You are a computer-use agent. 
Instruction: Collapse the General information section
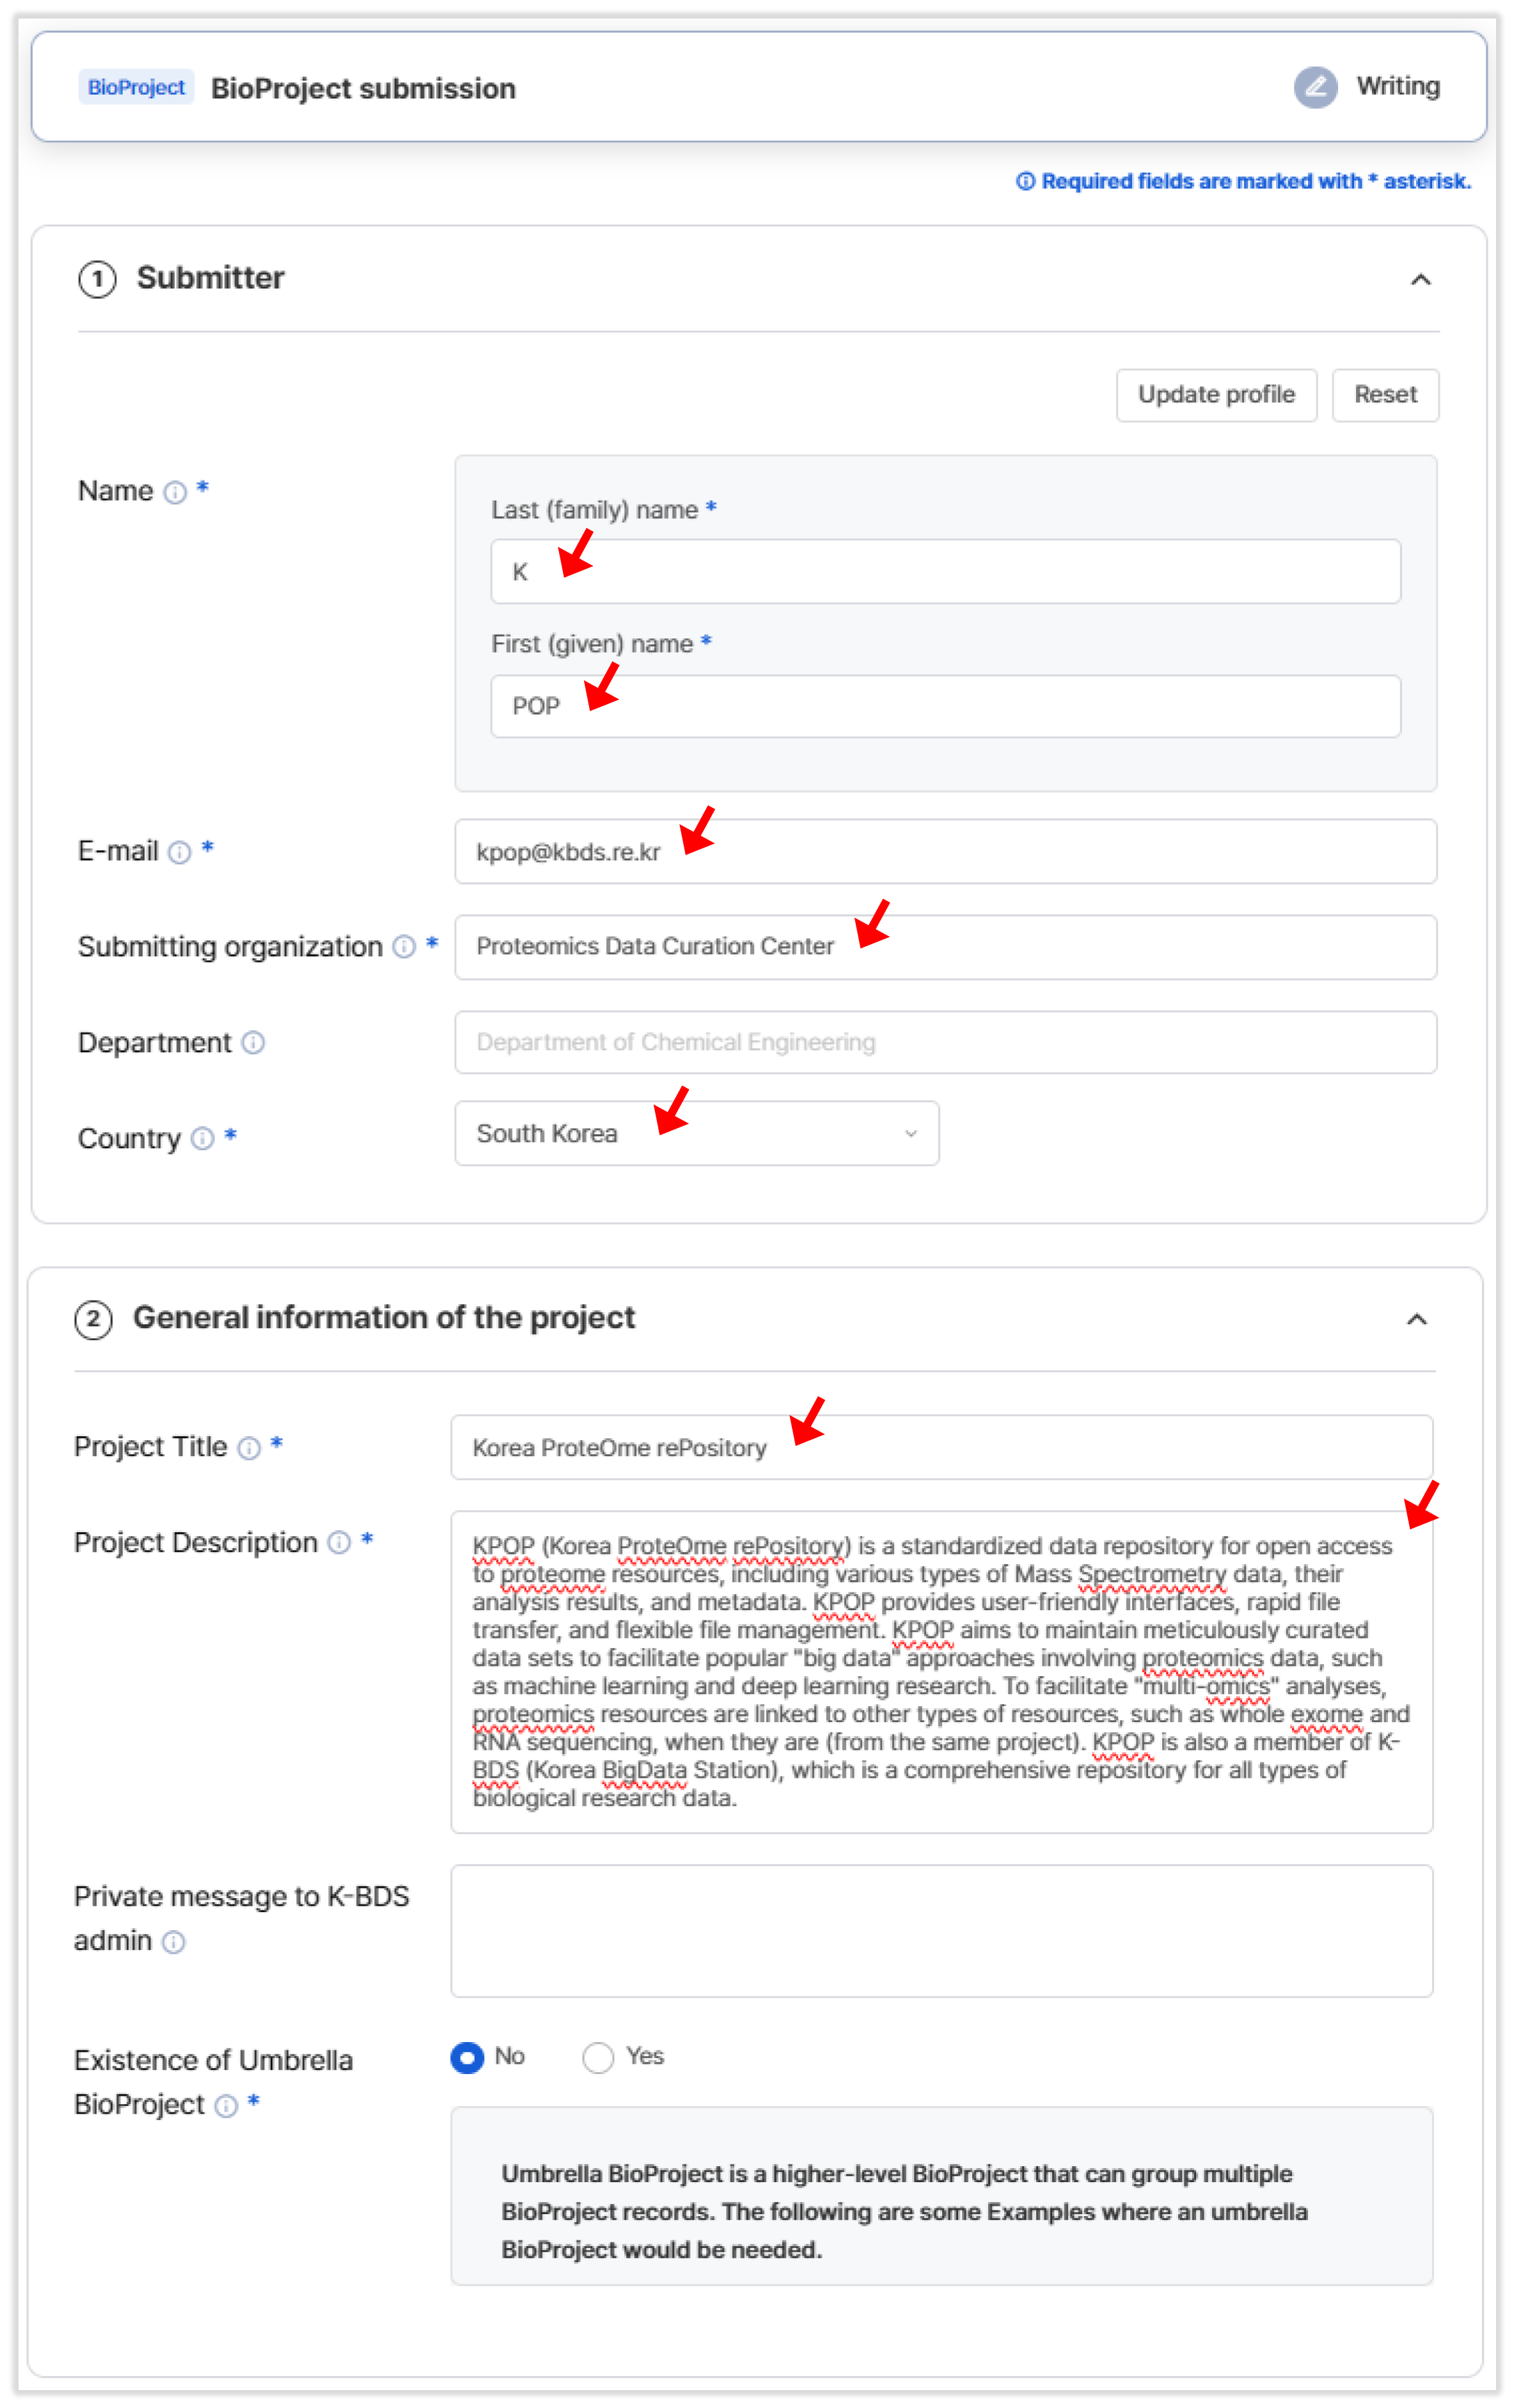coord(1416,1320)
